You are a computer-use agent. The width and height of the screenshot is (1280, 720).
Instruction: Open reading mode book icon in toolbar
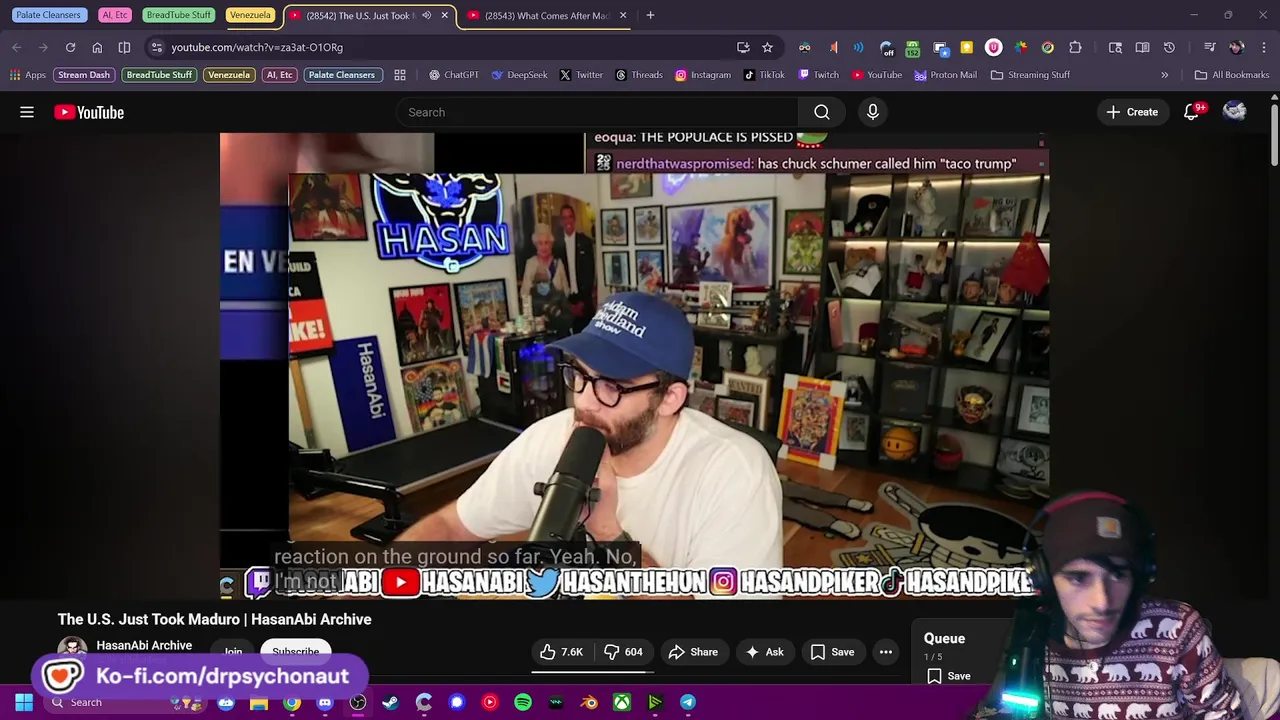1142,47
